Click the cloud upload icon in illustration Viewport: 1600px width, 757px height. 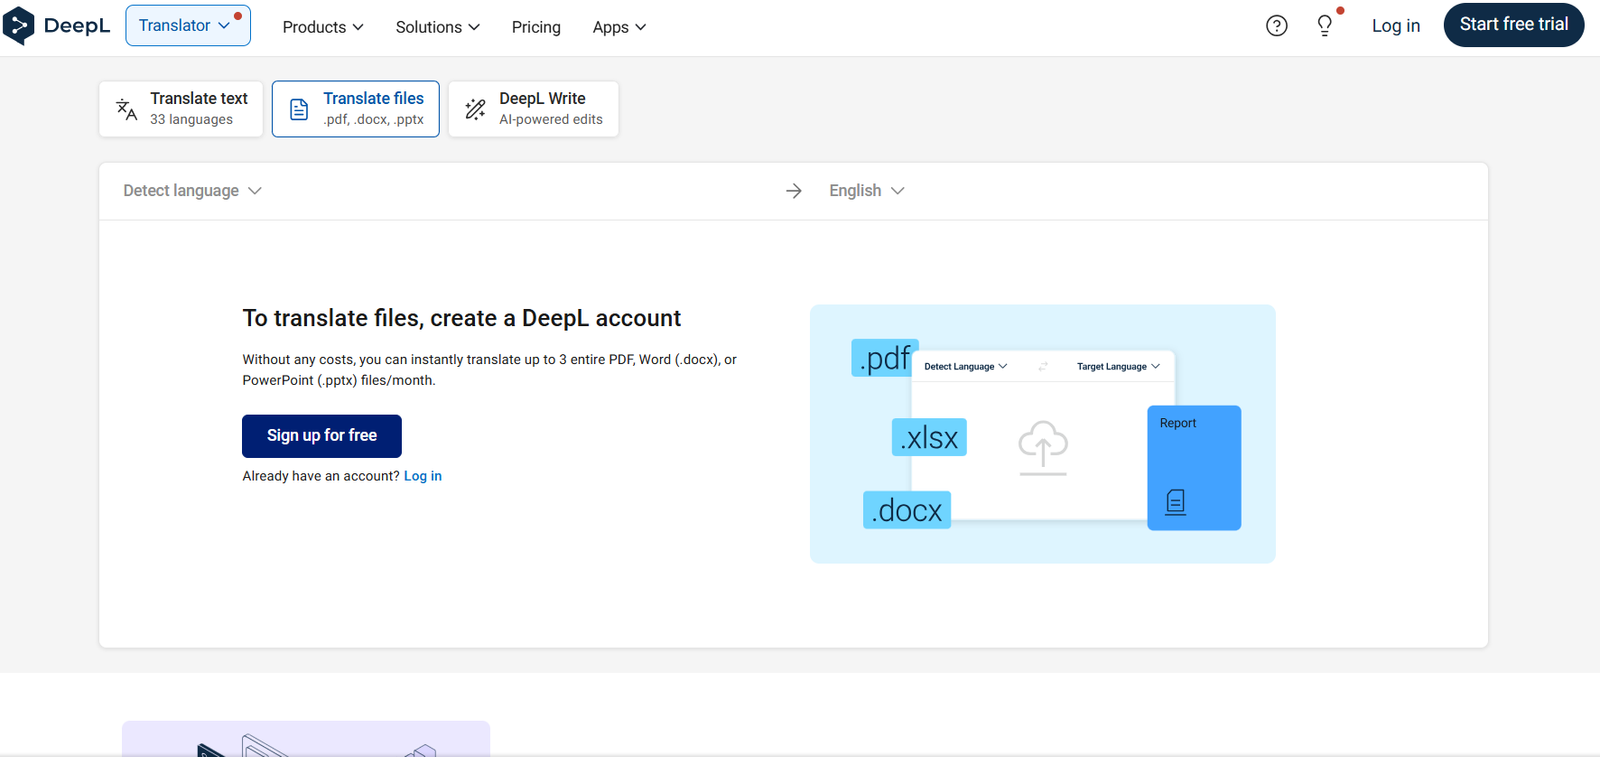pyautogui.click(x=1043, y=447)
